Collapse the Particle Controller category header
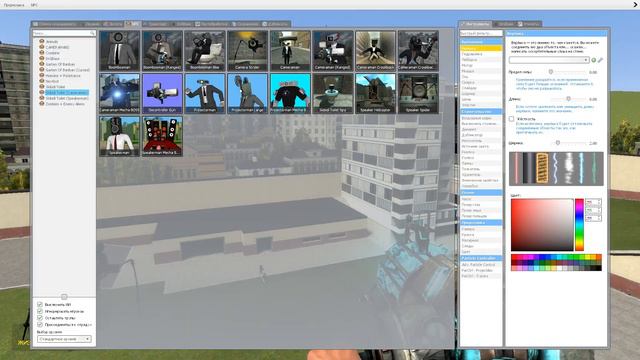640x360 pixels. tap(481, 258)
